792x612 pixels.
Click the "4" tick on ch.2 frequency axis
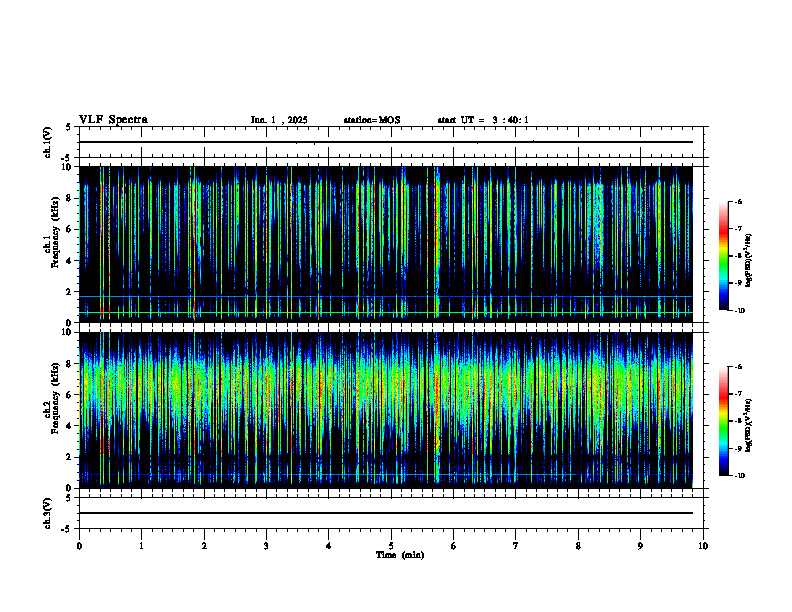(x=70, y=426)
